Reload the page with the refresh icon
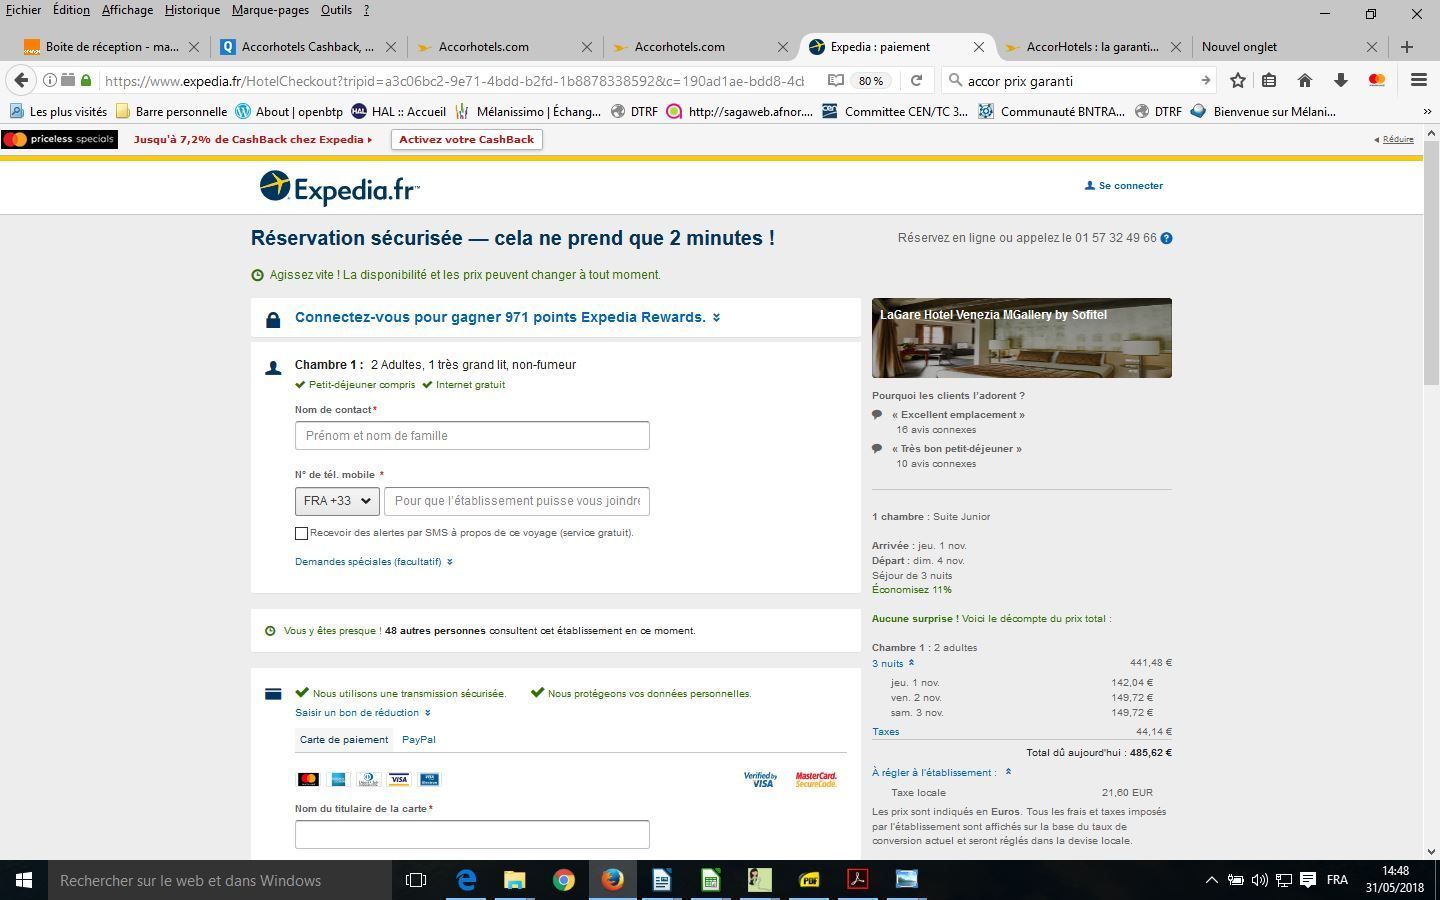1440x900 pixels. [916, 80]
